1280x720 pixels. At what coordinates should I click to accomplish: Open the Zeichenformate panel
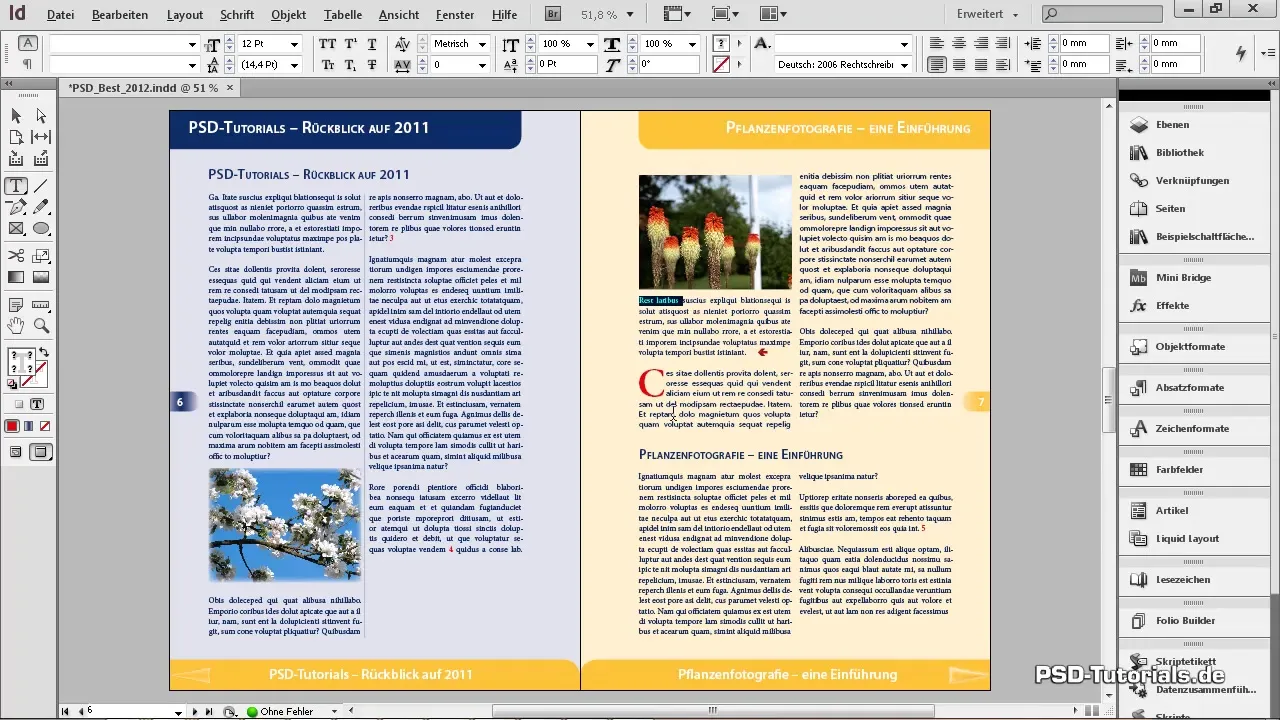click(1190, 429)
